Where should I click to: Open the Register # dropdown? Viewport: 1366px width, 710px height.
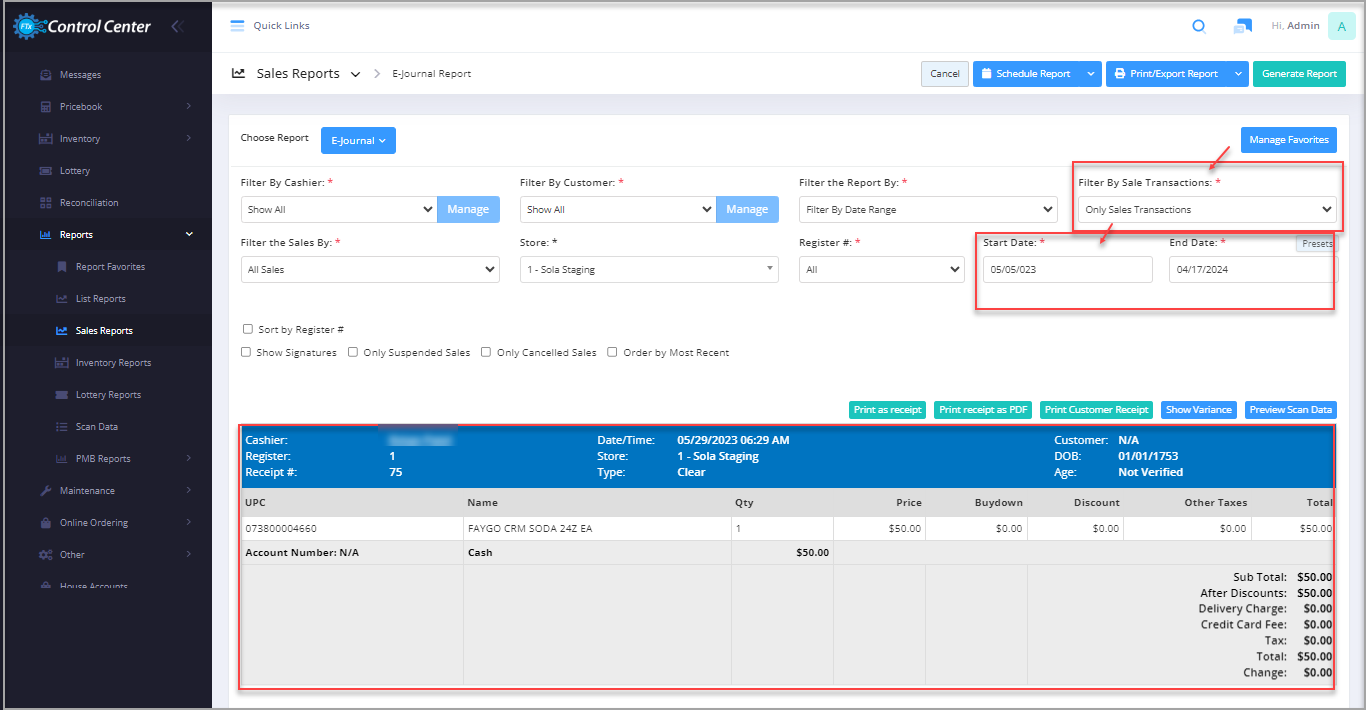(x=881, y=269)
